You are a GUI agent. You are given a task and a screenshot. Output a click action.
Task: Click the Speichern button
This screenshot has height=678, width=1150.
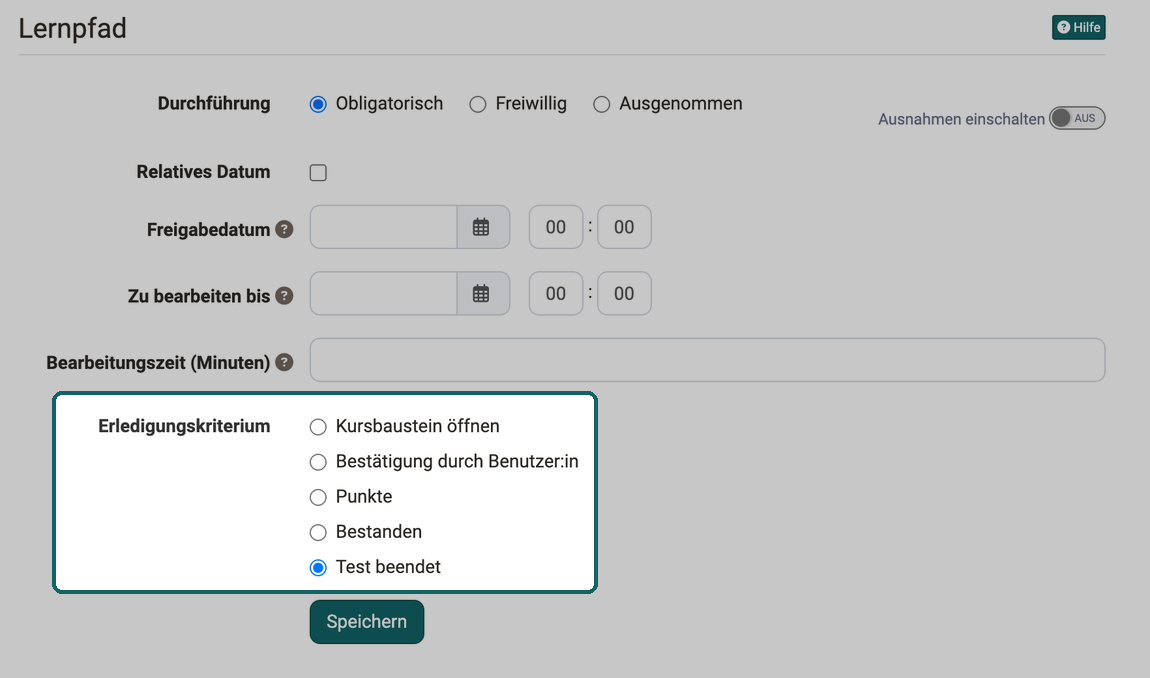point(367,622)
